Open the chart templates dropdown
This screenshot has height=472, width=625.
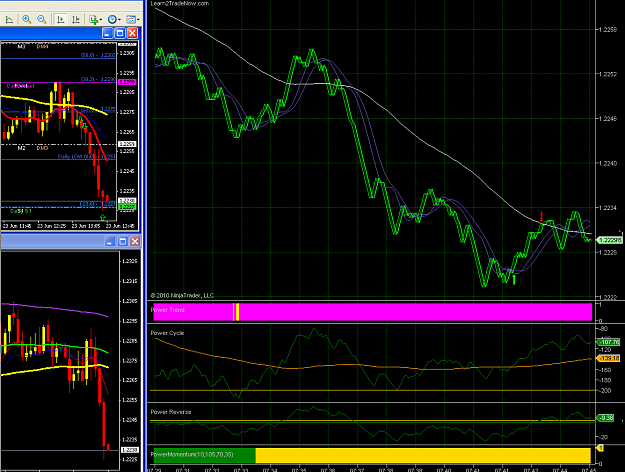tap(133, 19)
